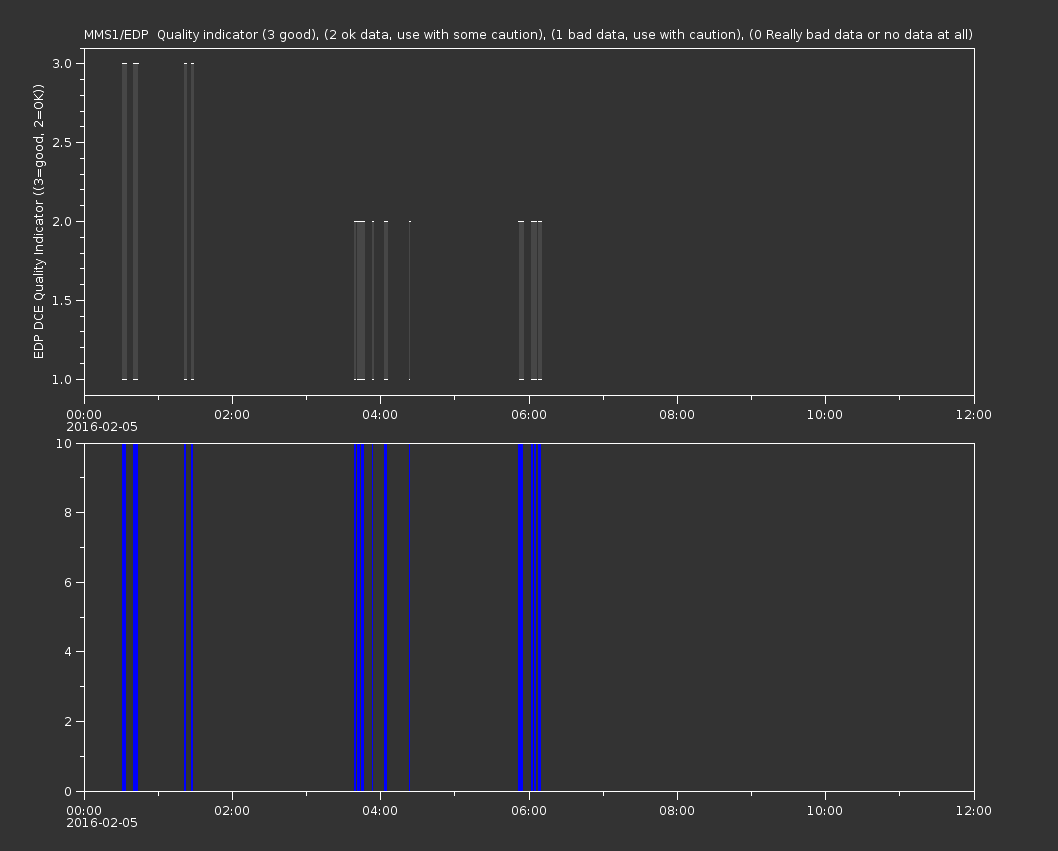The width and height of the screenshot is (1058, 851).
Task: Click the 10:00 time label under lower plot
Action: point(825,811)
